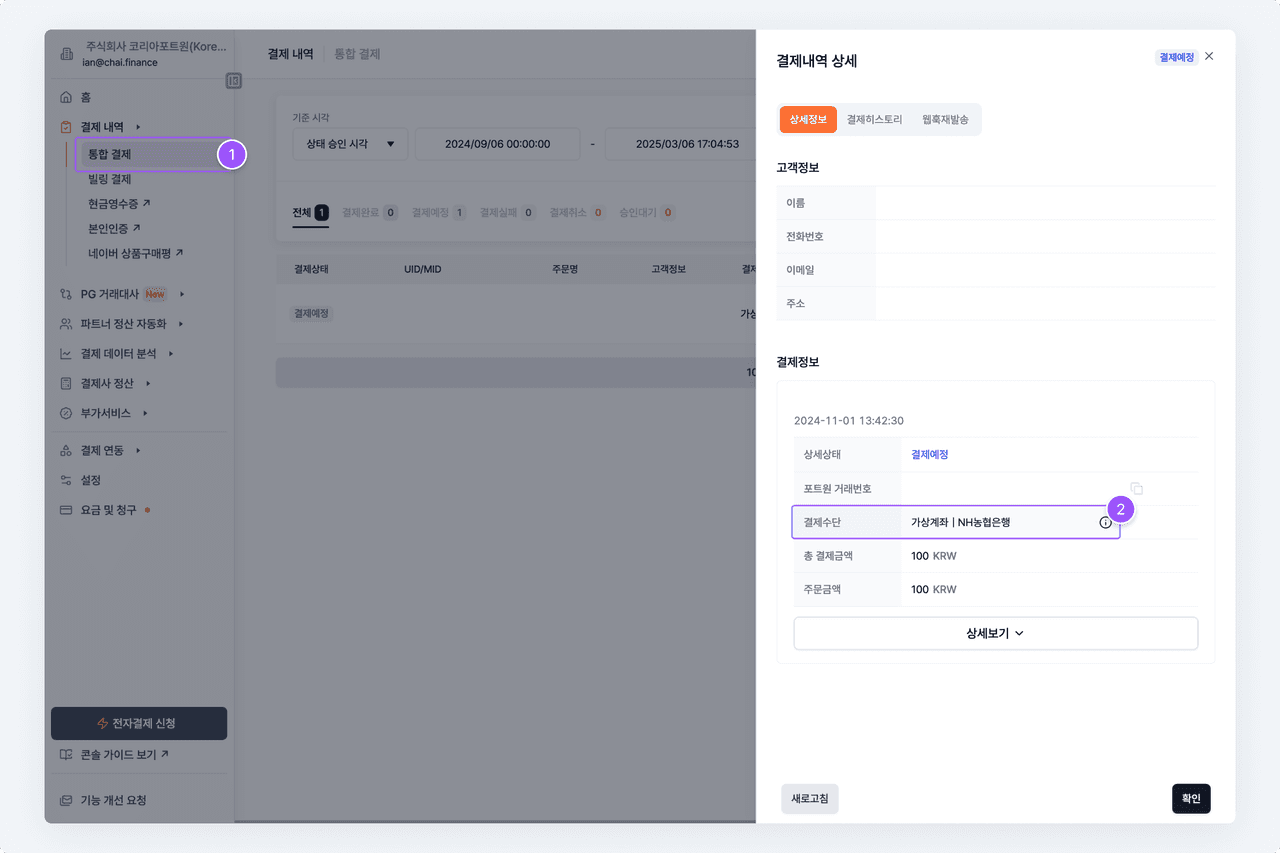Screen dimensions: 1280x853
Task: Click the start date input field
Action: click(497, 144)
